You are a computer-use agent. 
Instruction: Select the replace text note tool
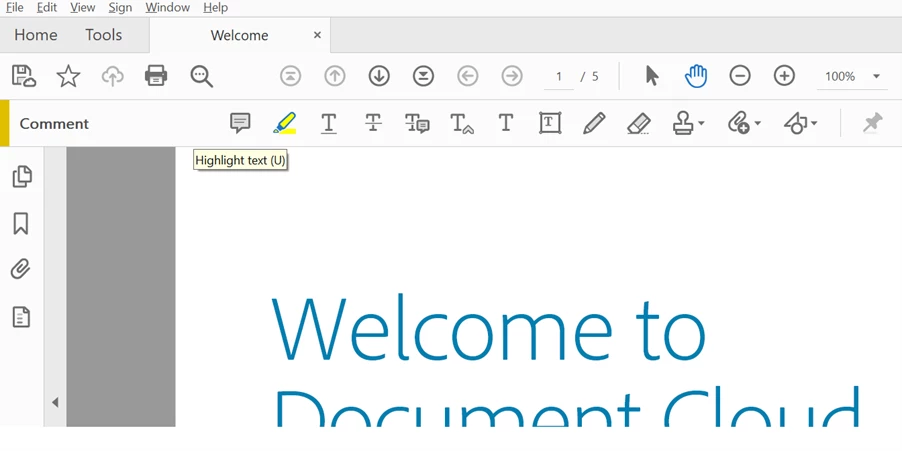click(417, 123)
